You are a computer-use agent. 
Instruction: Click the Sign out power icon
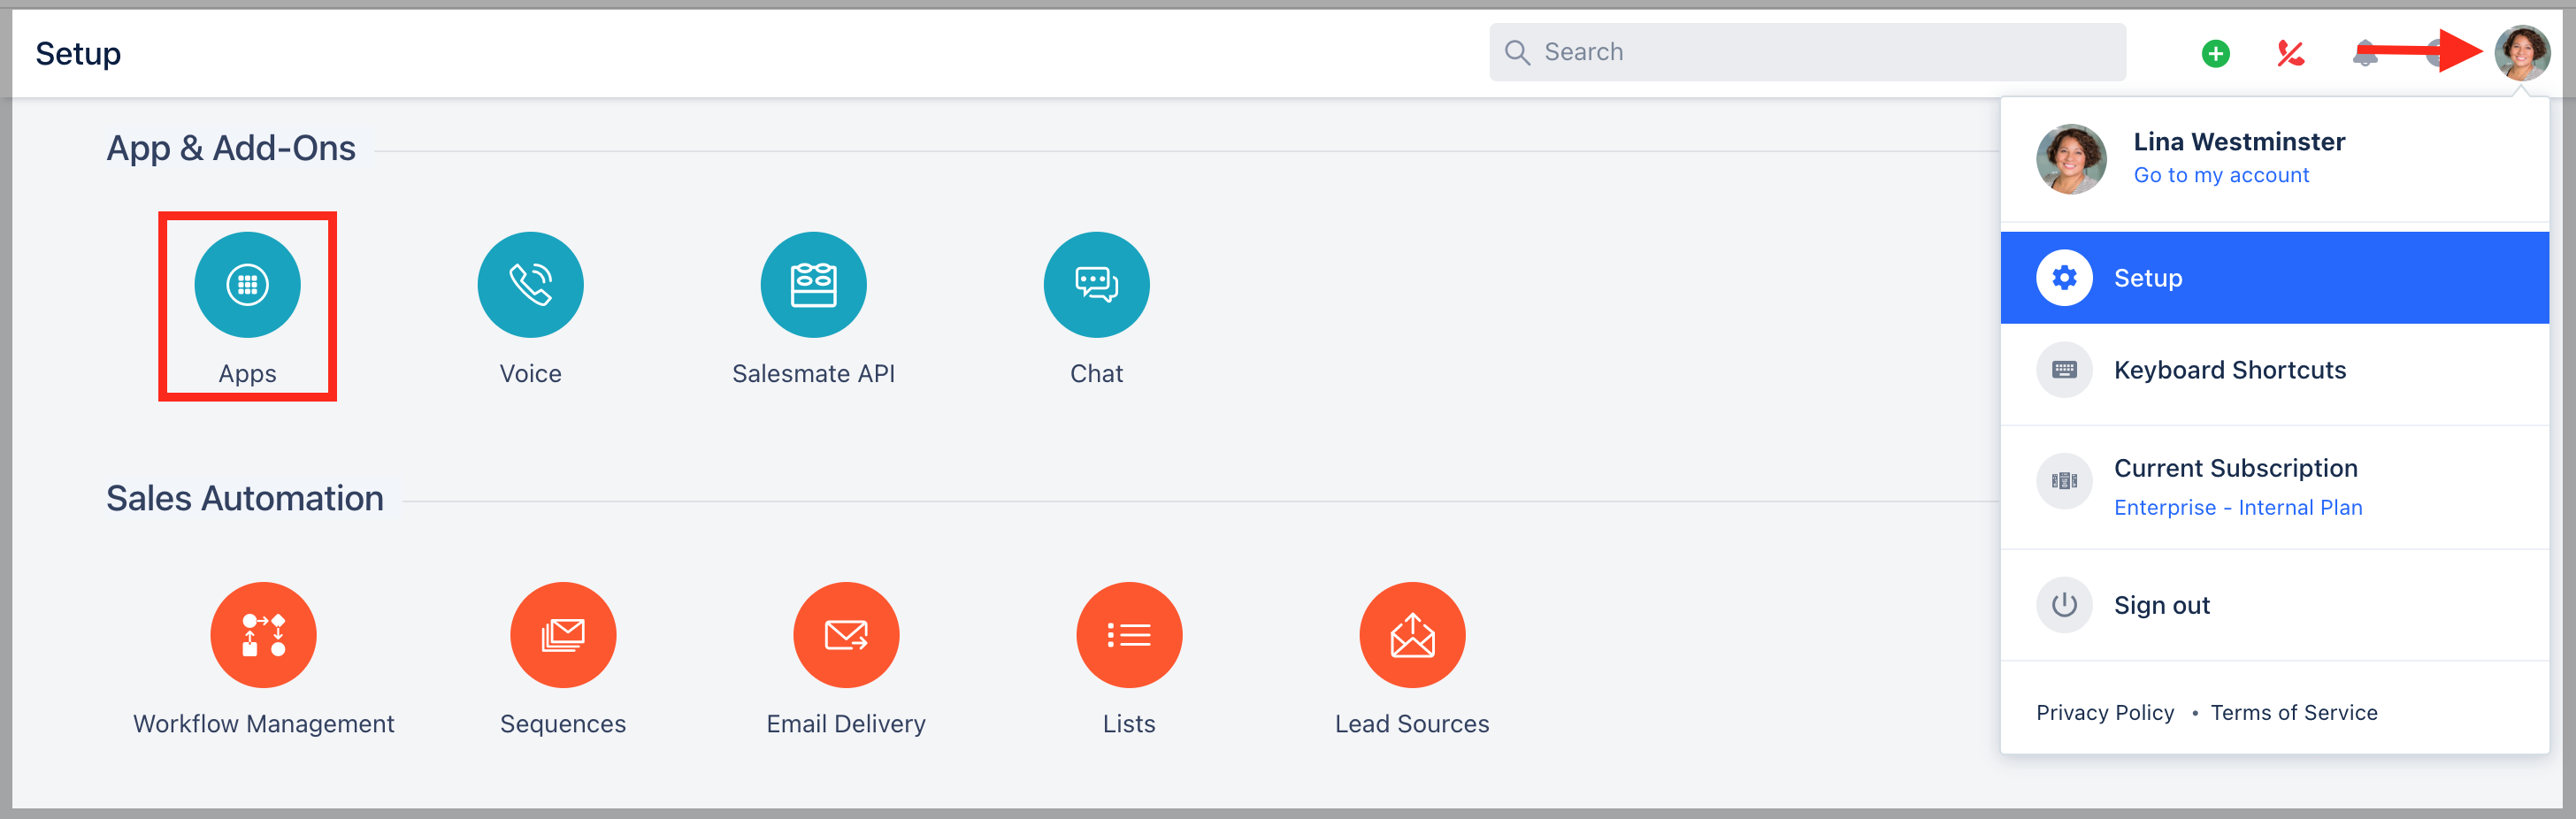[2064, 605]
